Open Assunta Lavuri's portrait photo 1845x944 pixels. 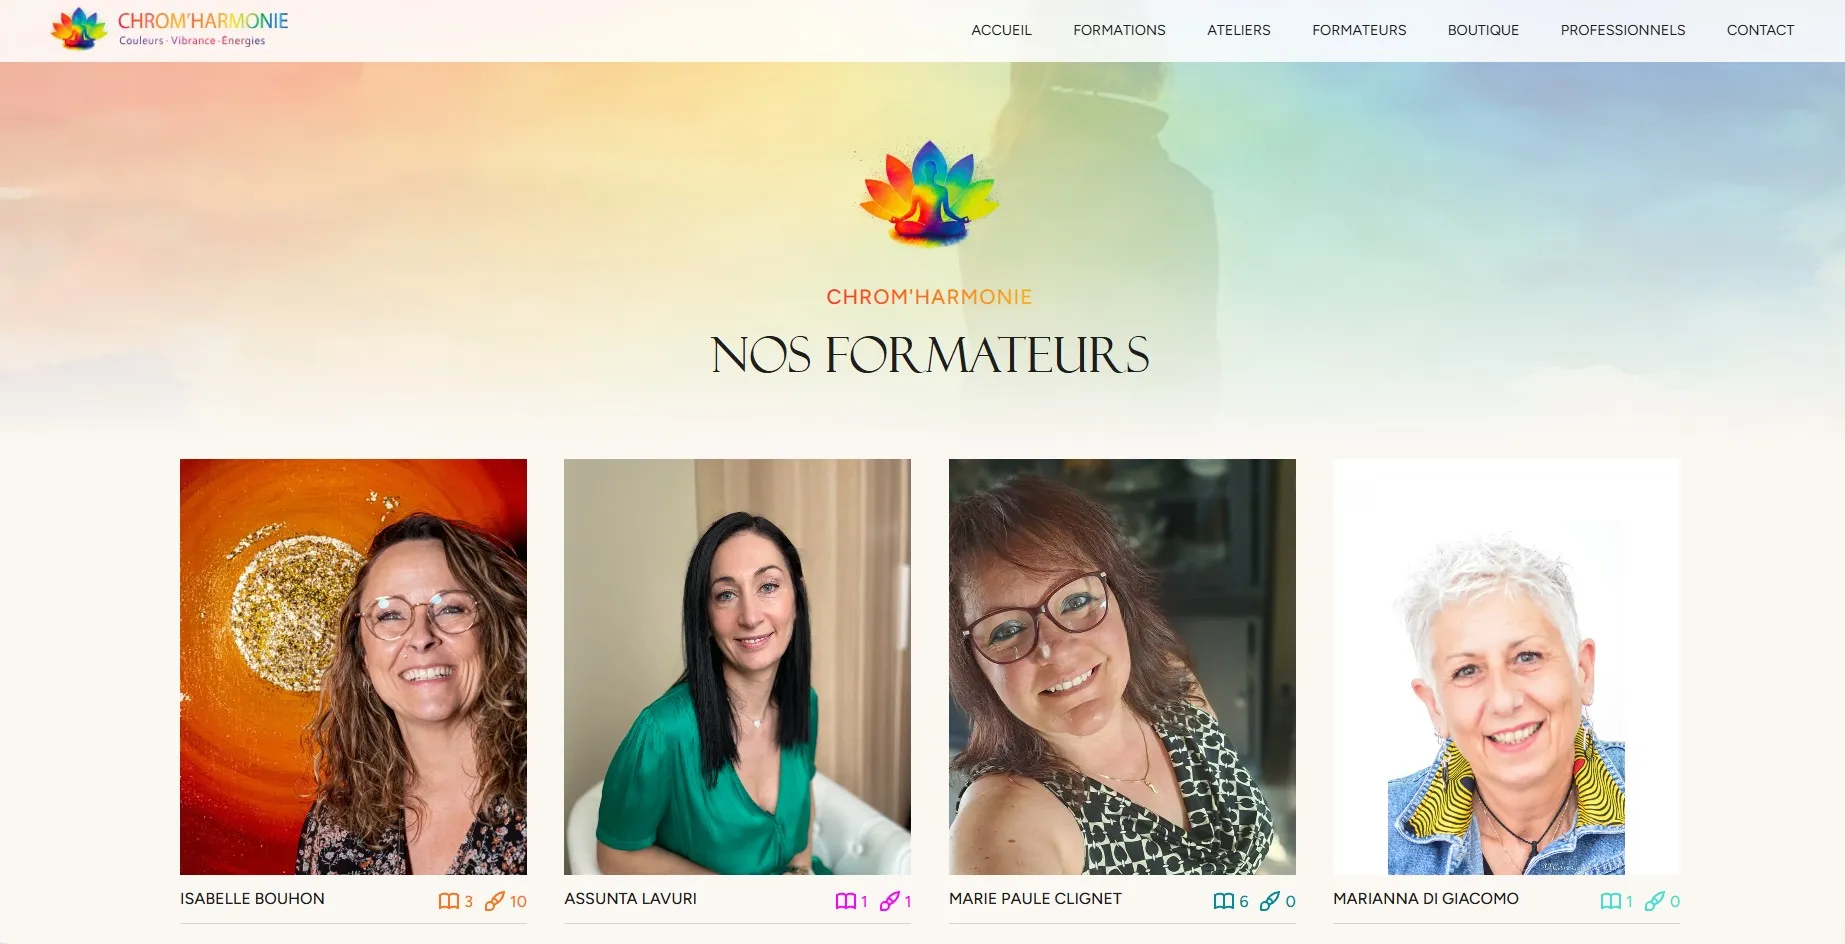pos(737,667)
